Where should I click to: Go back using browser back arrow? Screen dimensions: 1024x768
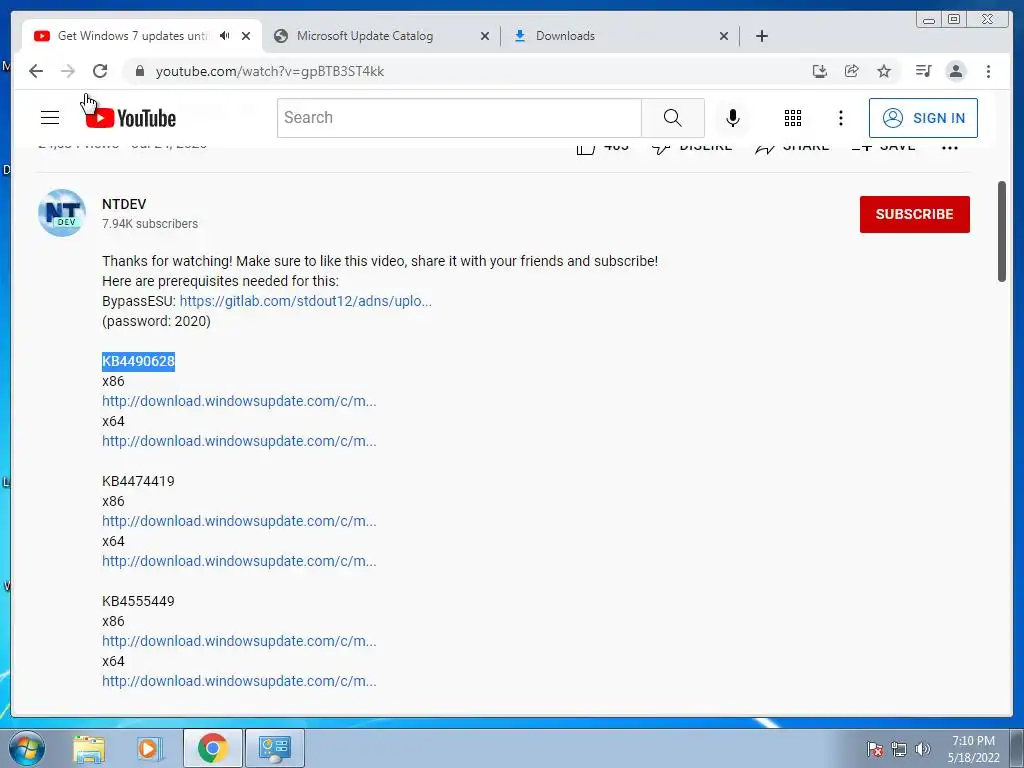pyautogui.click(x=36, y=71)
